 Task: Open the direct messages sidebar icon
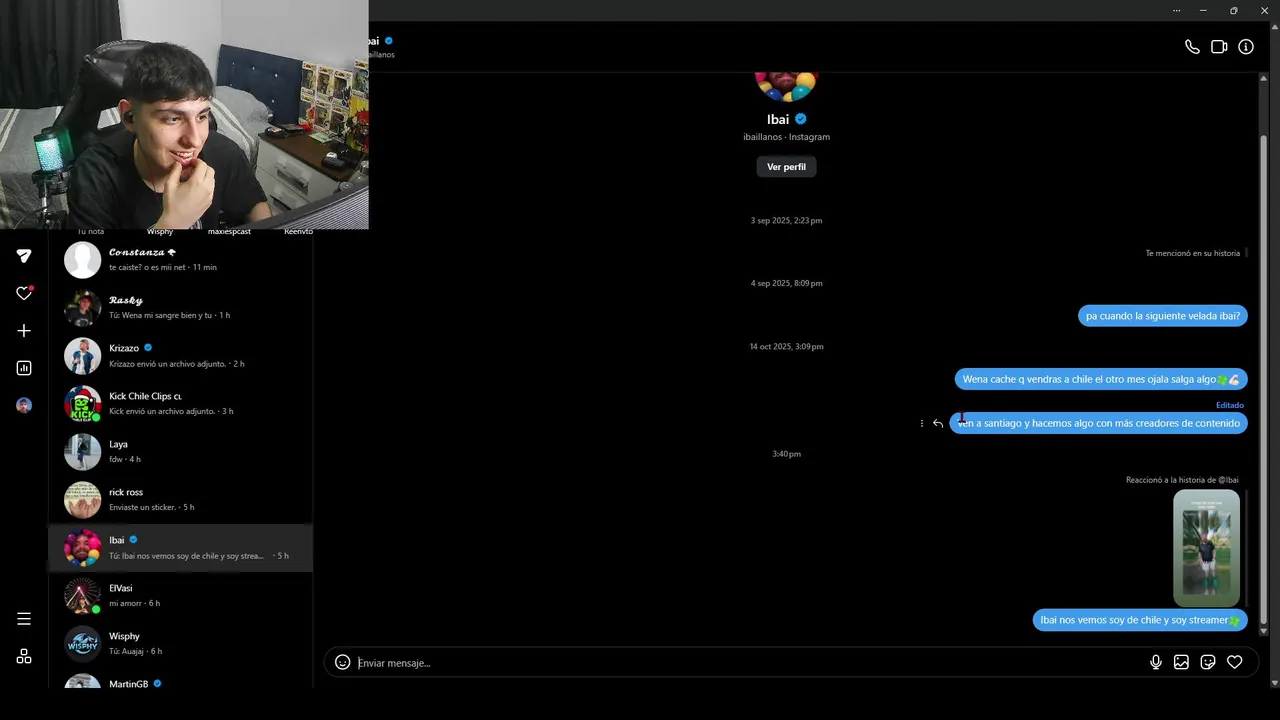click(x=24, y=256)
